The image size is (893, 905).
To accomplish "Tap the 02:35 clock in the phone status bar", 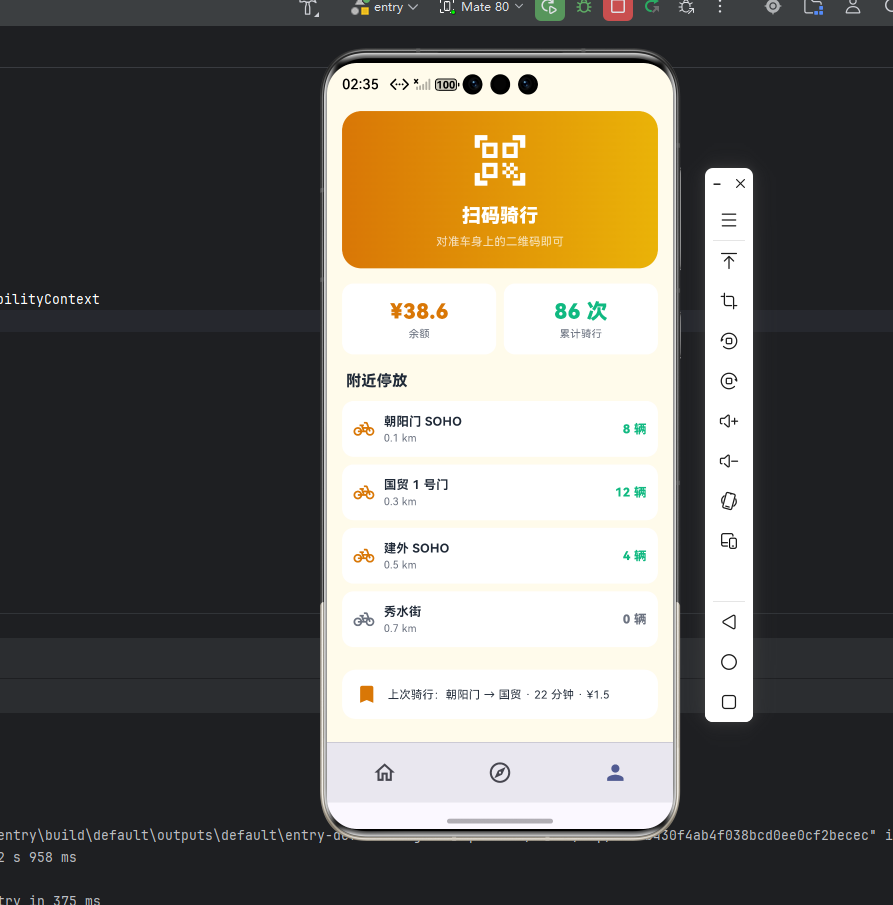I will [x=360, y=85].
